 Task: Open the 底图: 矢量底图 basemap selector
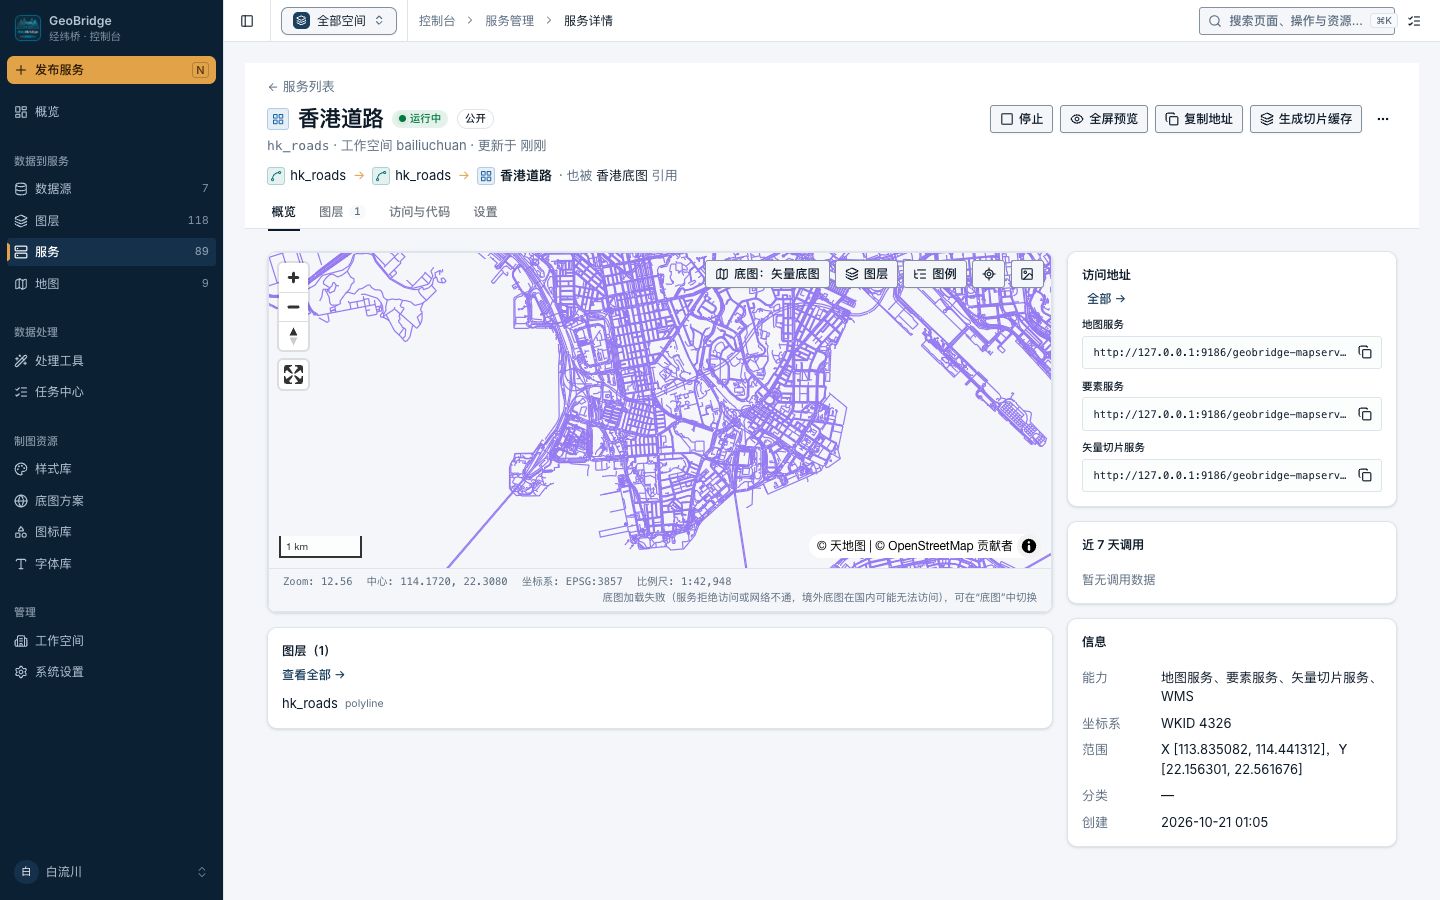point(768,274)
